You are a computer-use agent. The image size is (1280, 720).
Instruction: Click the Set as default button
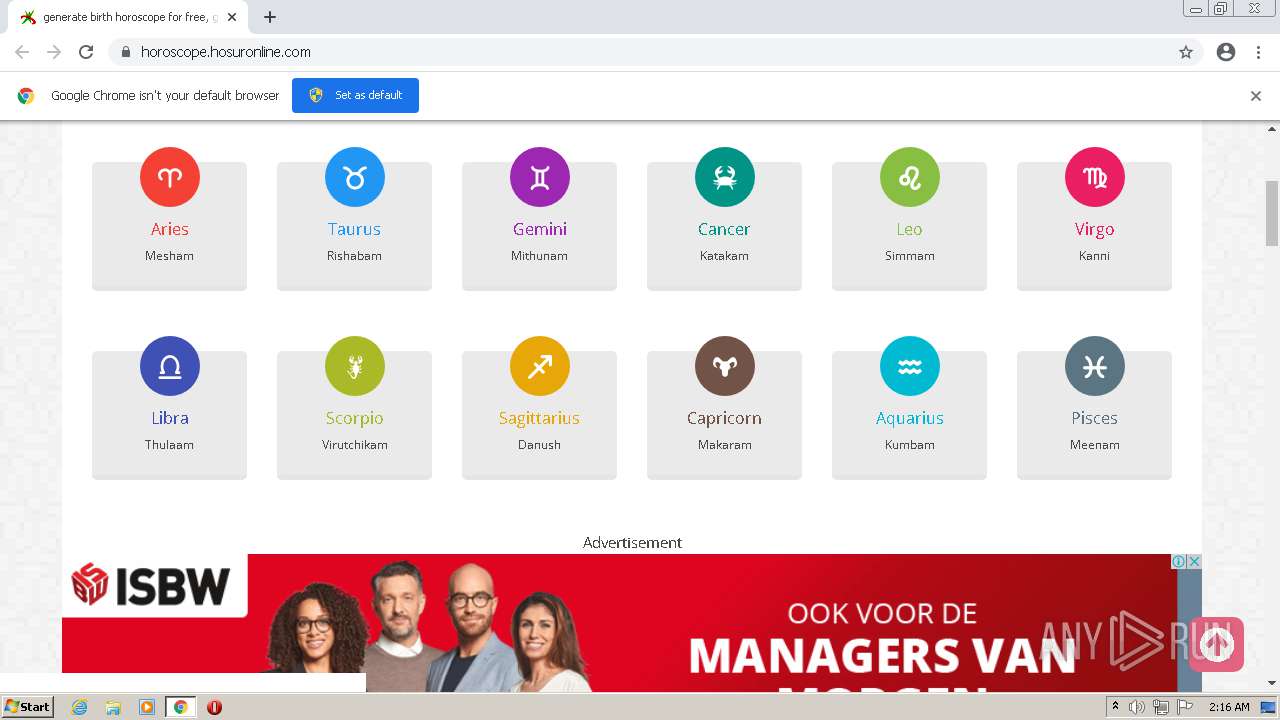pyautogui.click(x=355, y=95)
